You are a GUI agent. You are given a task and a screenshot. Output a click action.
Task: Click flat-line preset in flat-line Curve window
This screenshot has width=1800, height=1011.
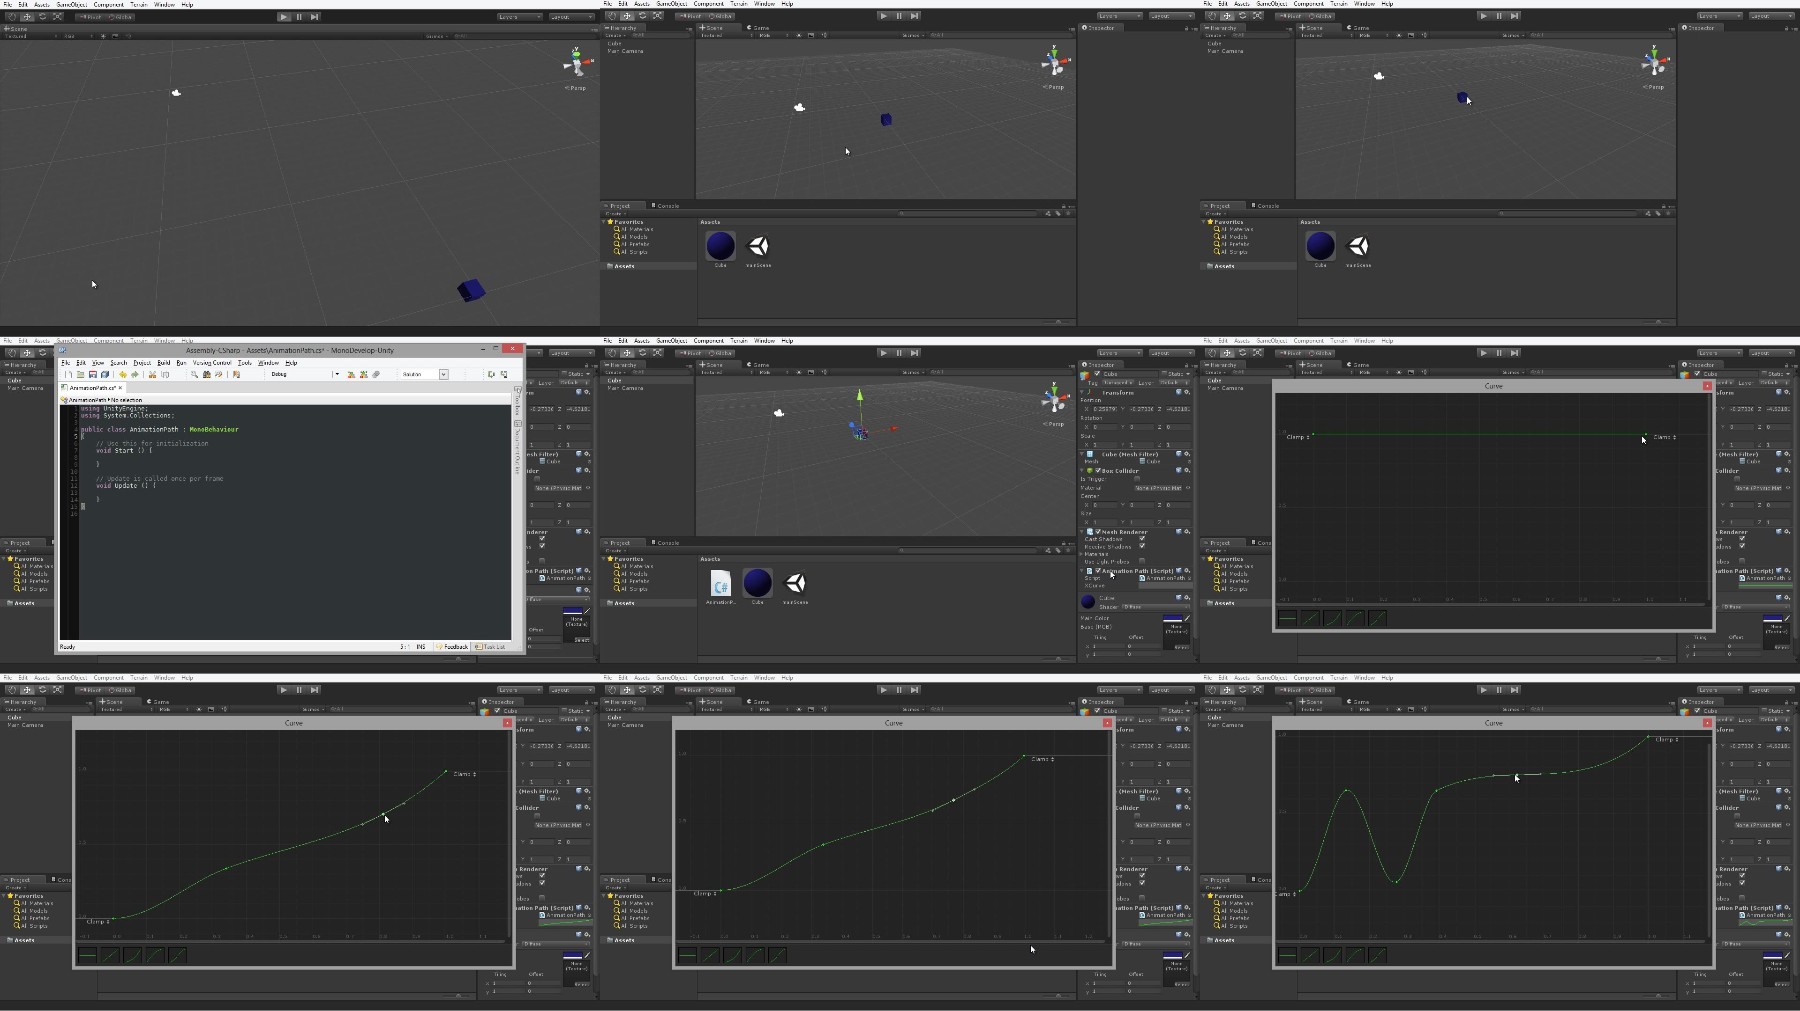pyautogui.click(x=1287, y=618)
